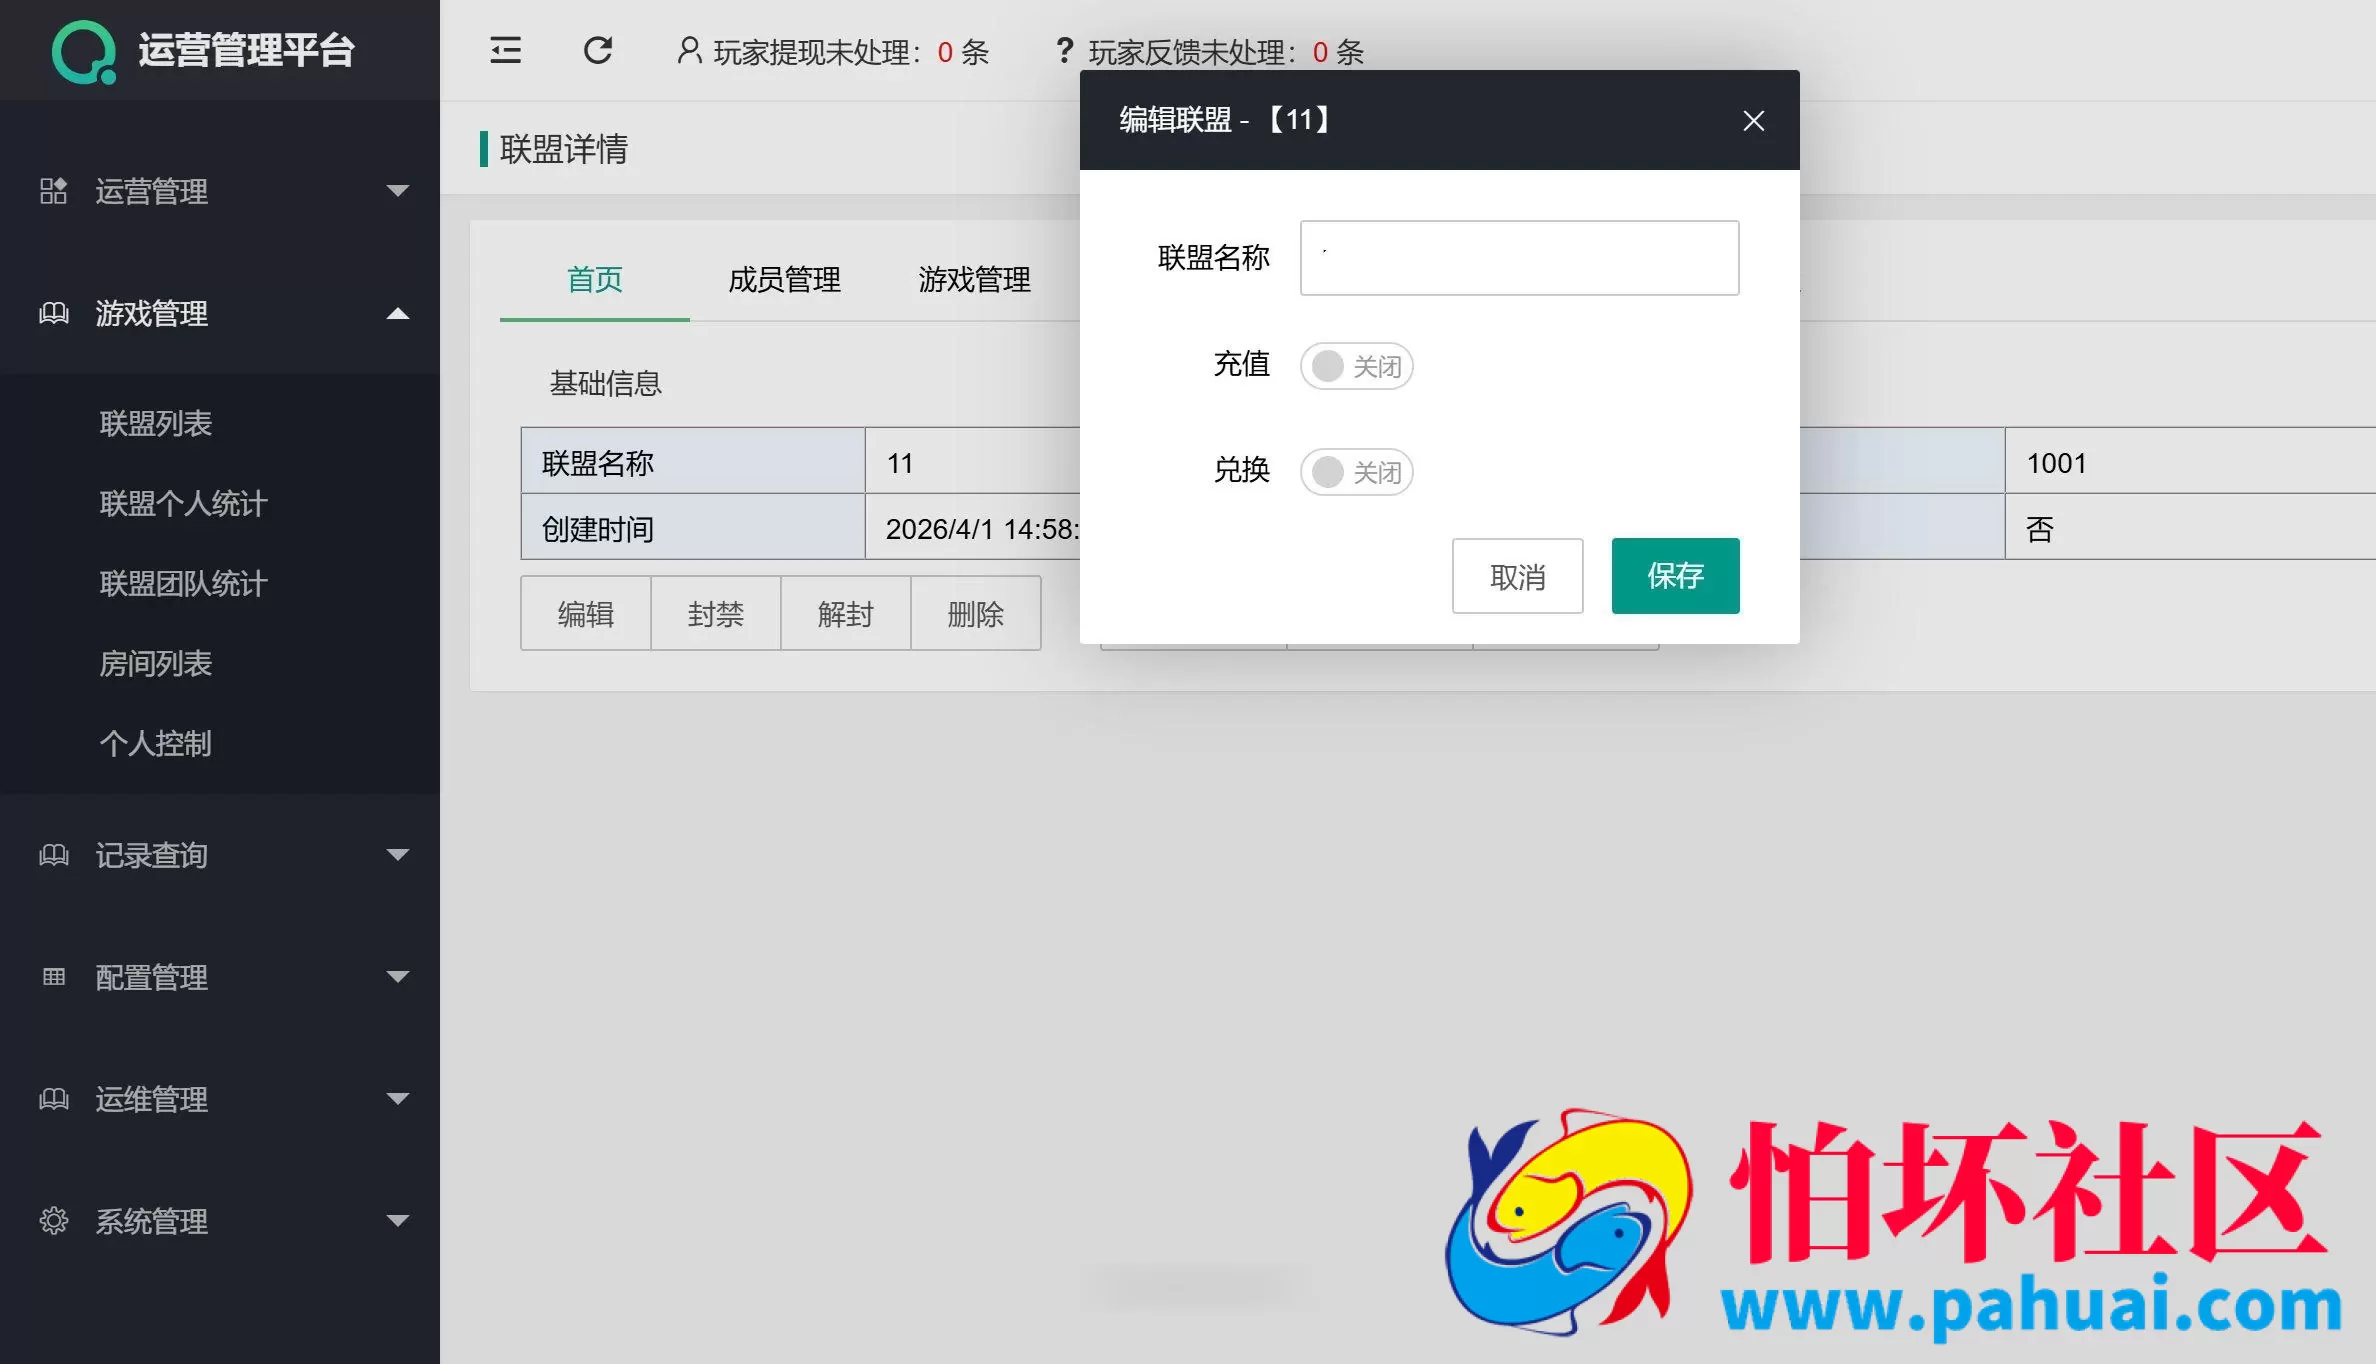Open 联盟团队统计 in the sidebar
The width and height of the screenshot is (2376, 1364).
184,583
